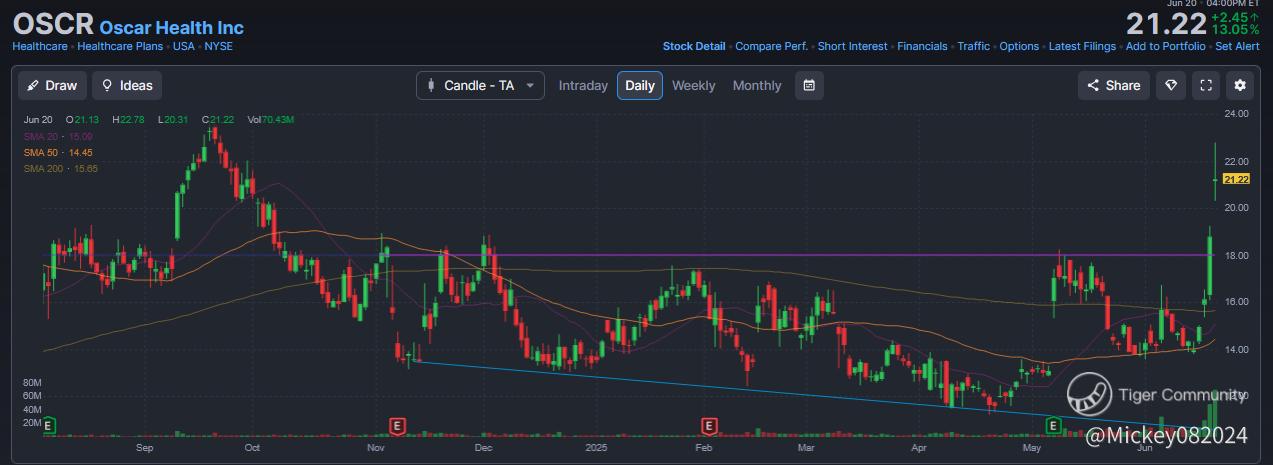Open the Oscar Health Inc company link
The width and height of the screenshot is (1273, 465).
coord(172,28)
